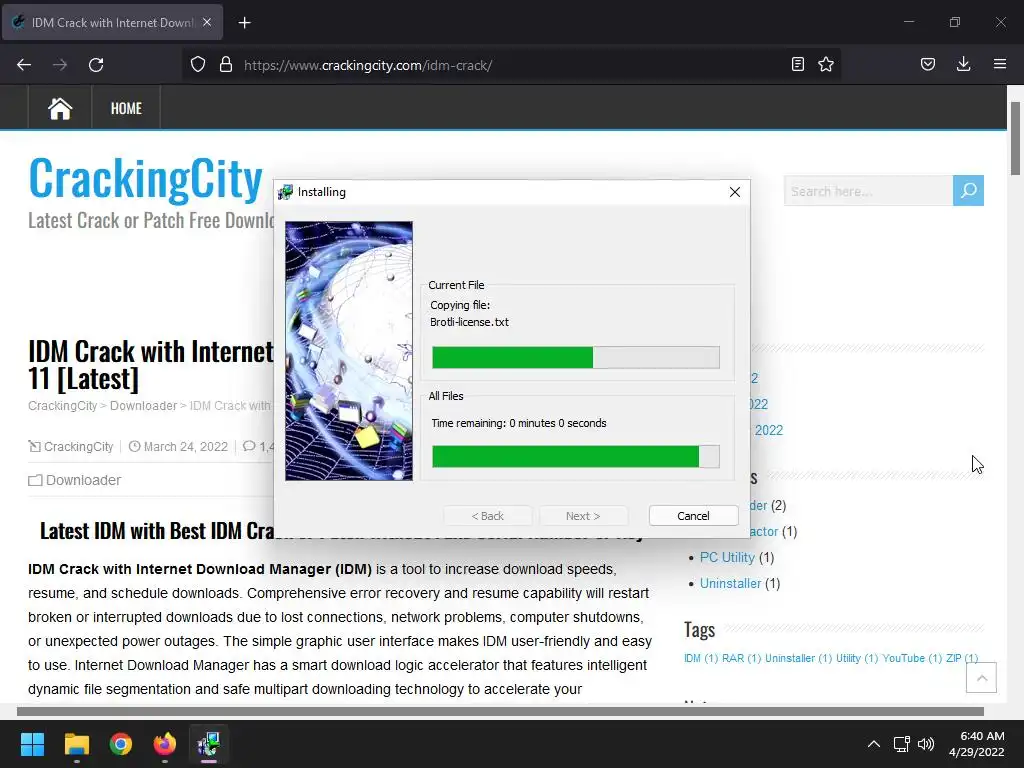
Task: Click the YouTube (1) tag
Action: (x=912, y=658)
